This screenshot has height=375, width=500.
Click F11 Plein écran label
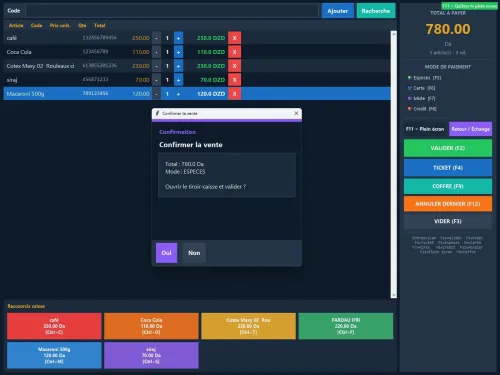425,129
